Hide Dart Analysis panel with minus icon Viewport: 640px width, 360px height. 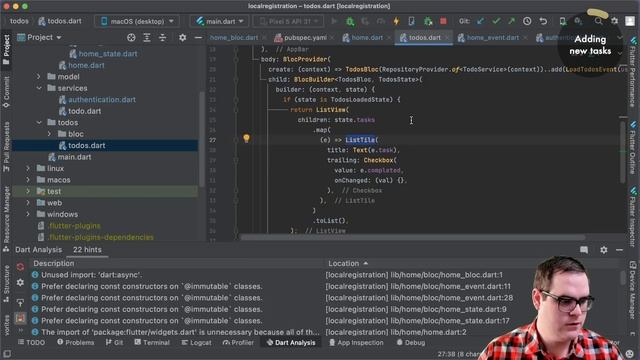tap(619, 250)
